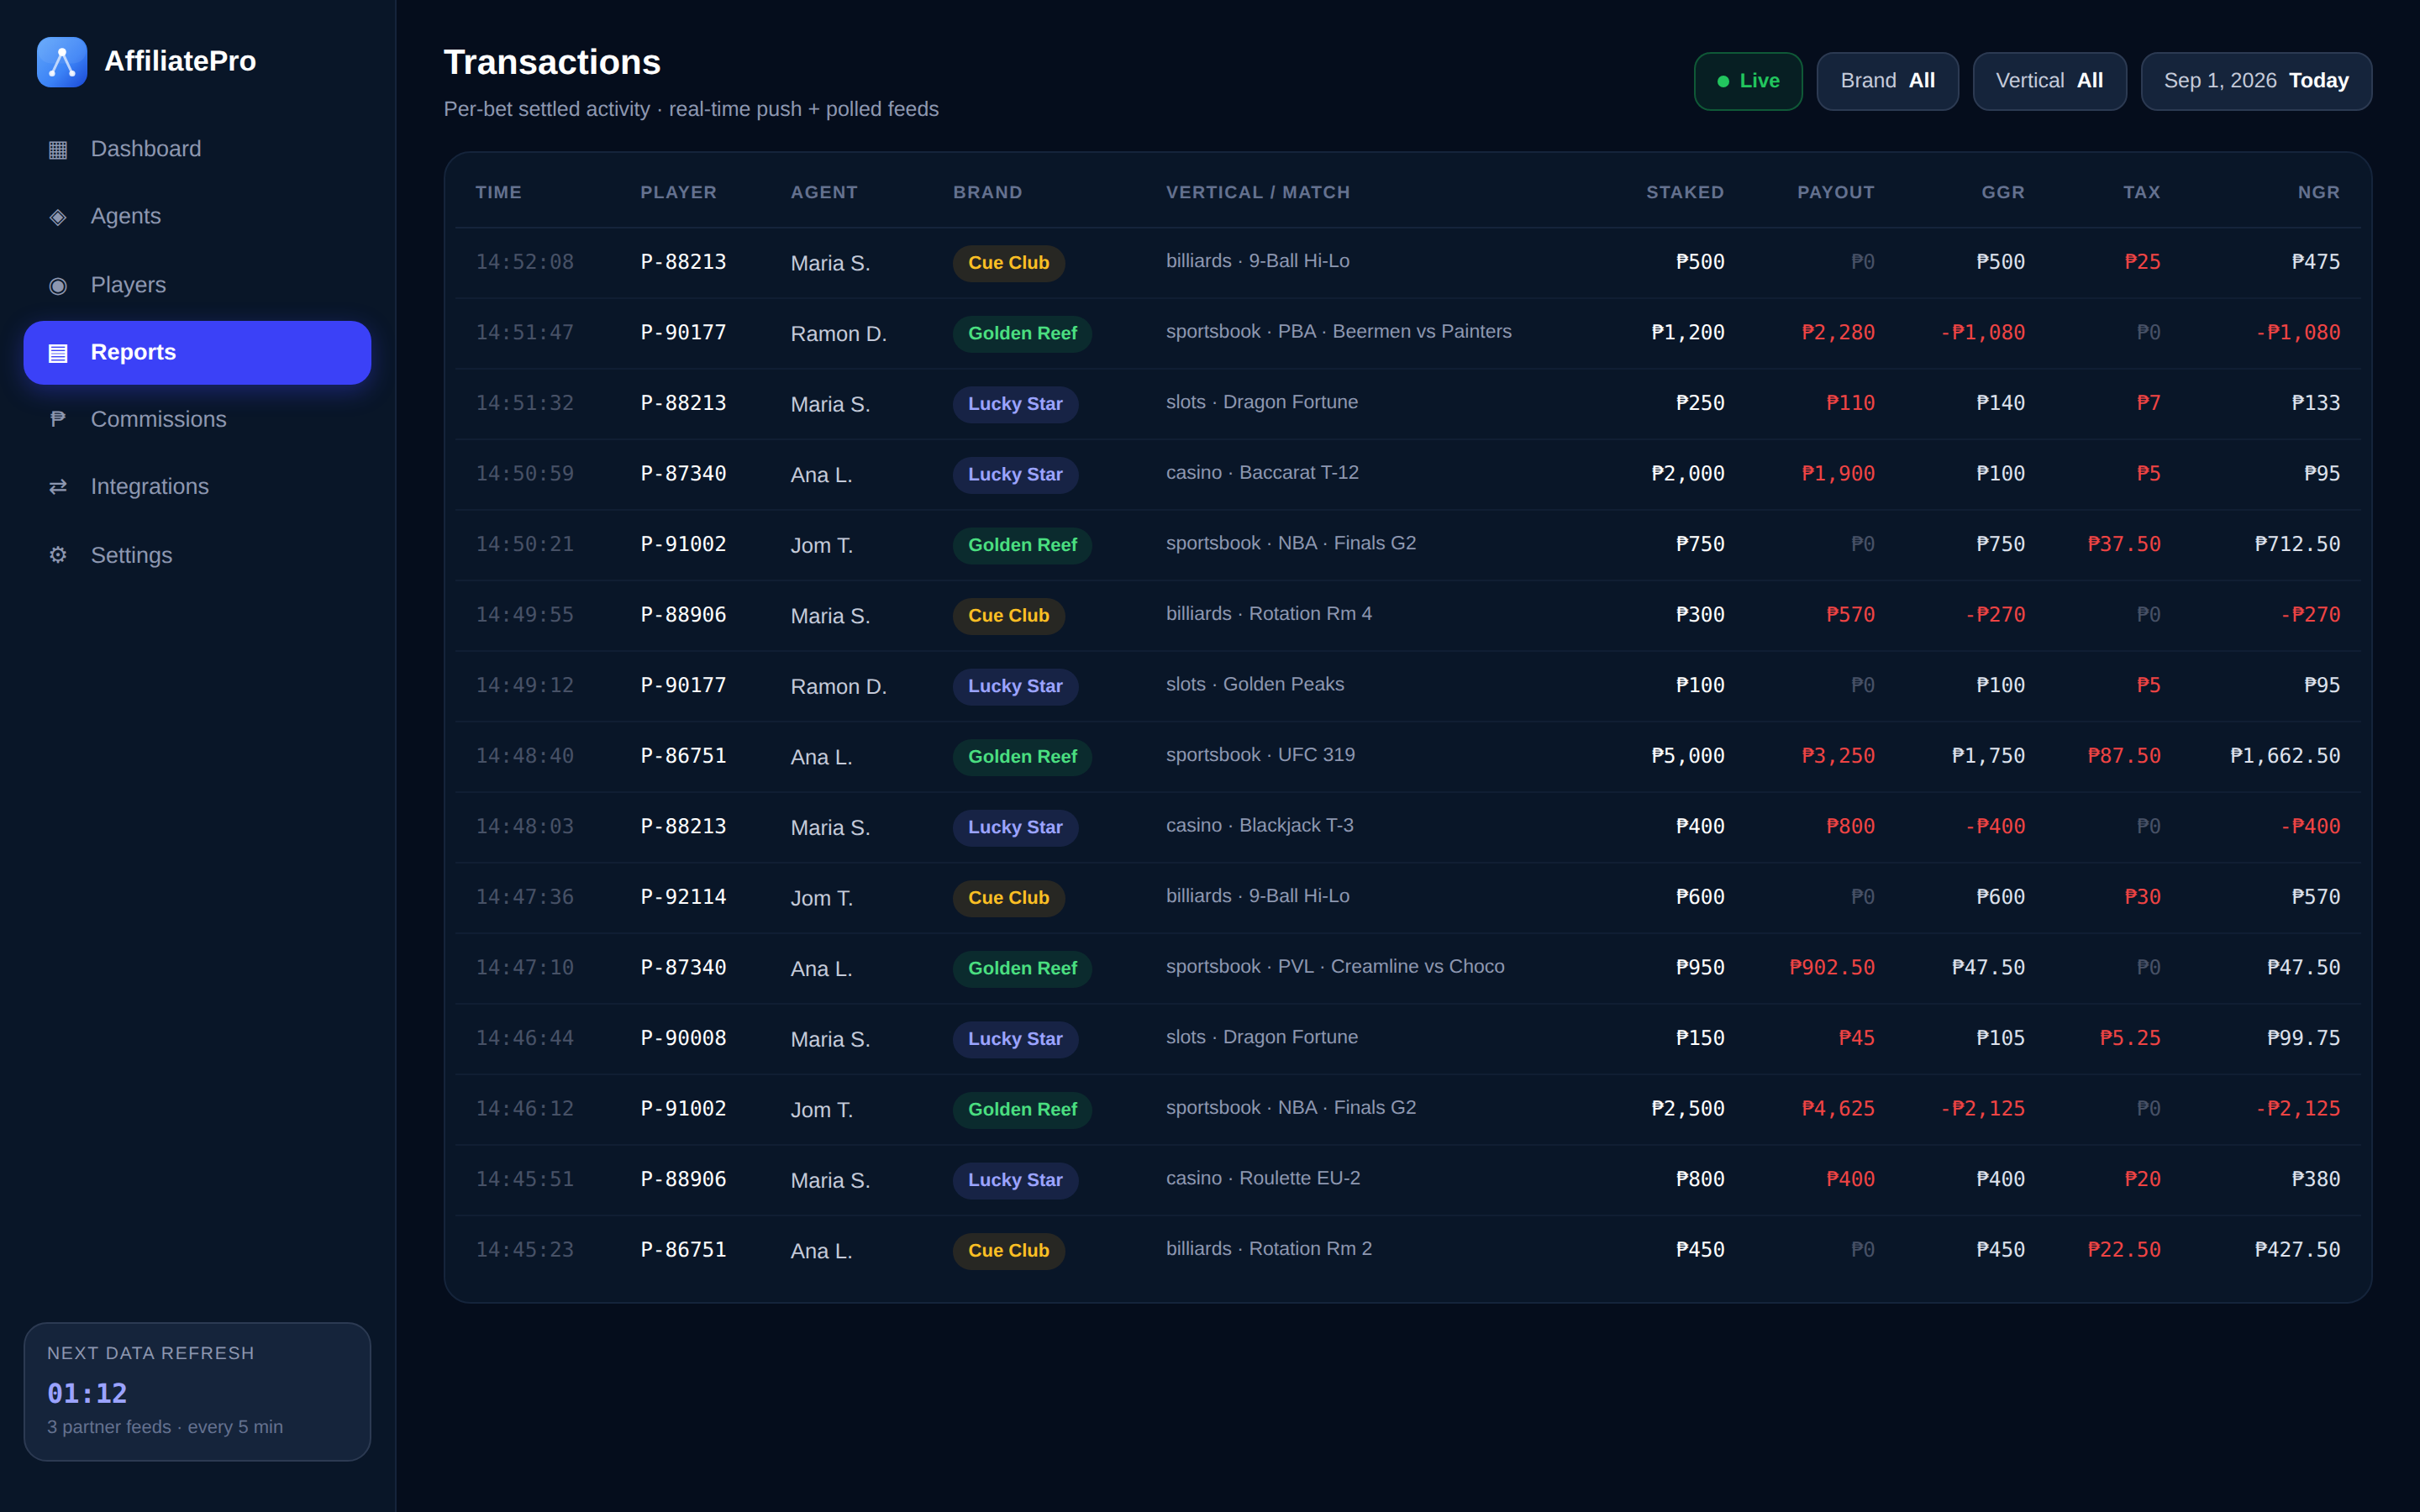Screen dimensions: 2420x1512
Task: Sort by PAYOUT column header
Action: click(1835, 192)
